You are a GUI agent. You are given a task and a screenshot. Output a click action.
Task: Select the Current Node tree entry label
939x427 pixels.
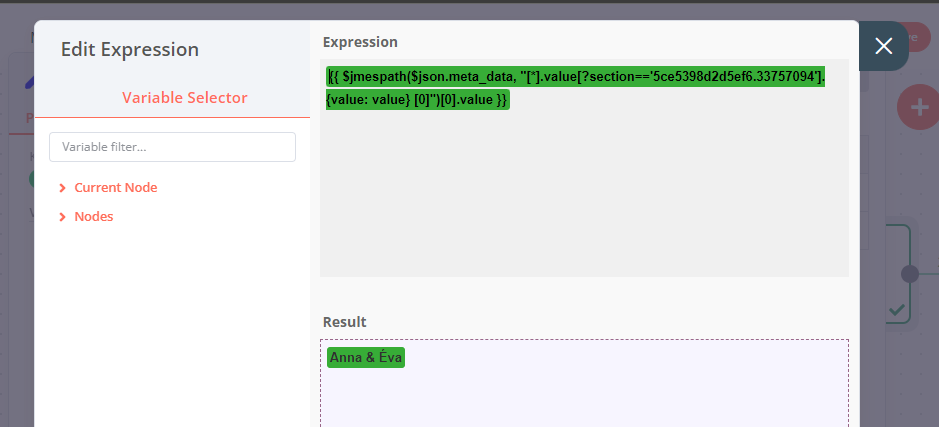pyautogui.click(x=115, y=188)
